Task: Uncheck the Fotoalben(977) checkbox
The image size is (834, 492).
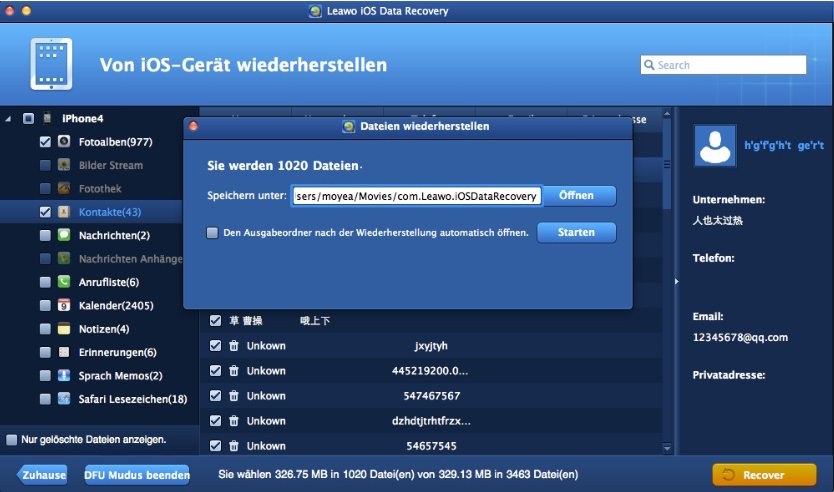Action: [45, 141]
